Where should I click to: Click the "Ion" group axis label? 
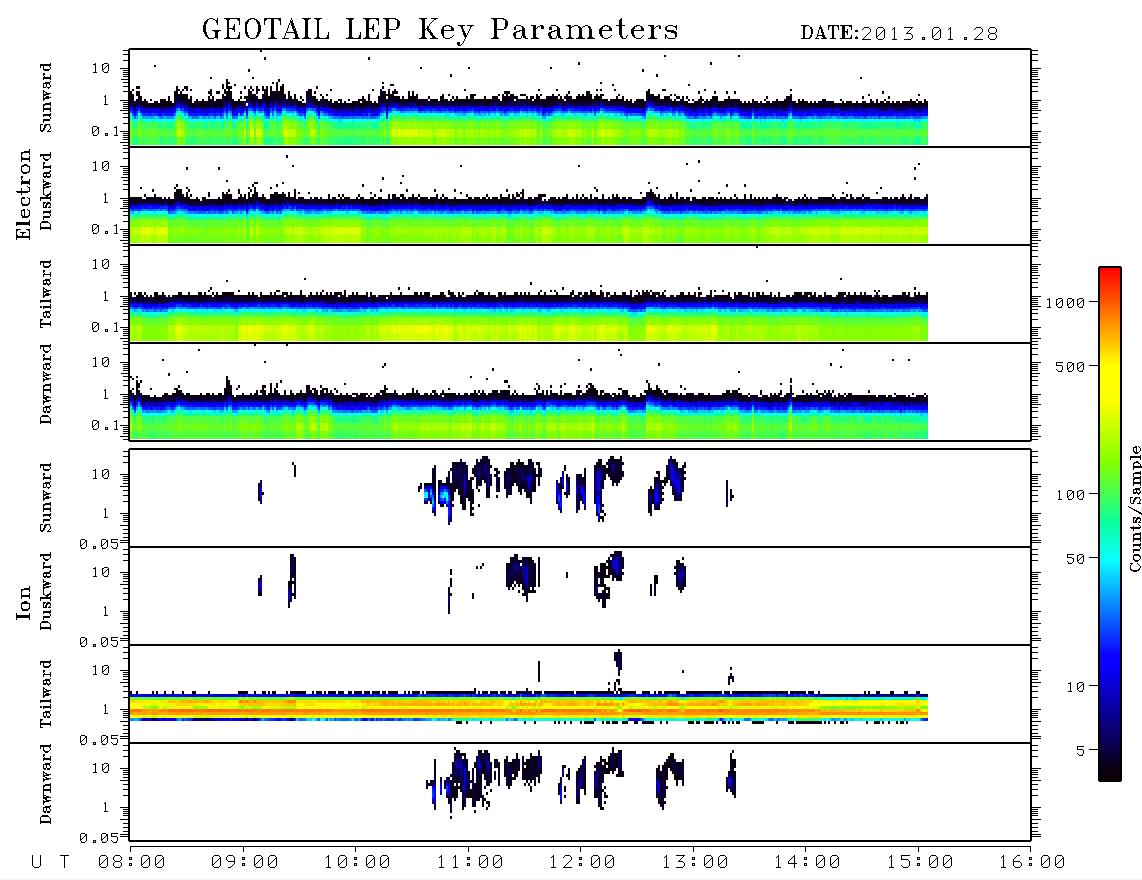point(24,602)
